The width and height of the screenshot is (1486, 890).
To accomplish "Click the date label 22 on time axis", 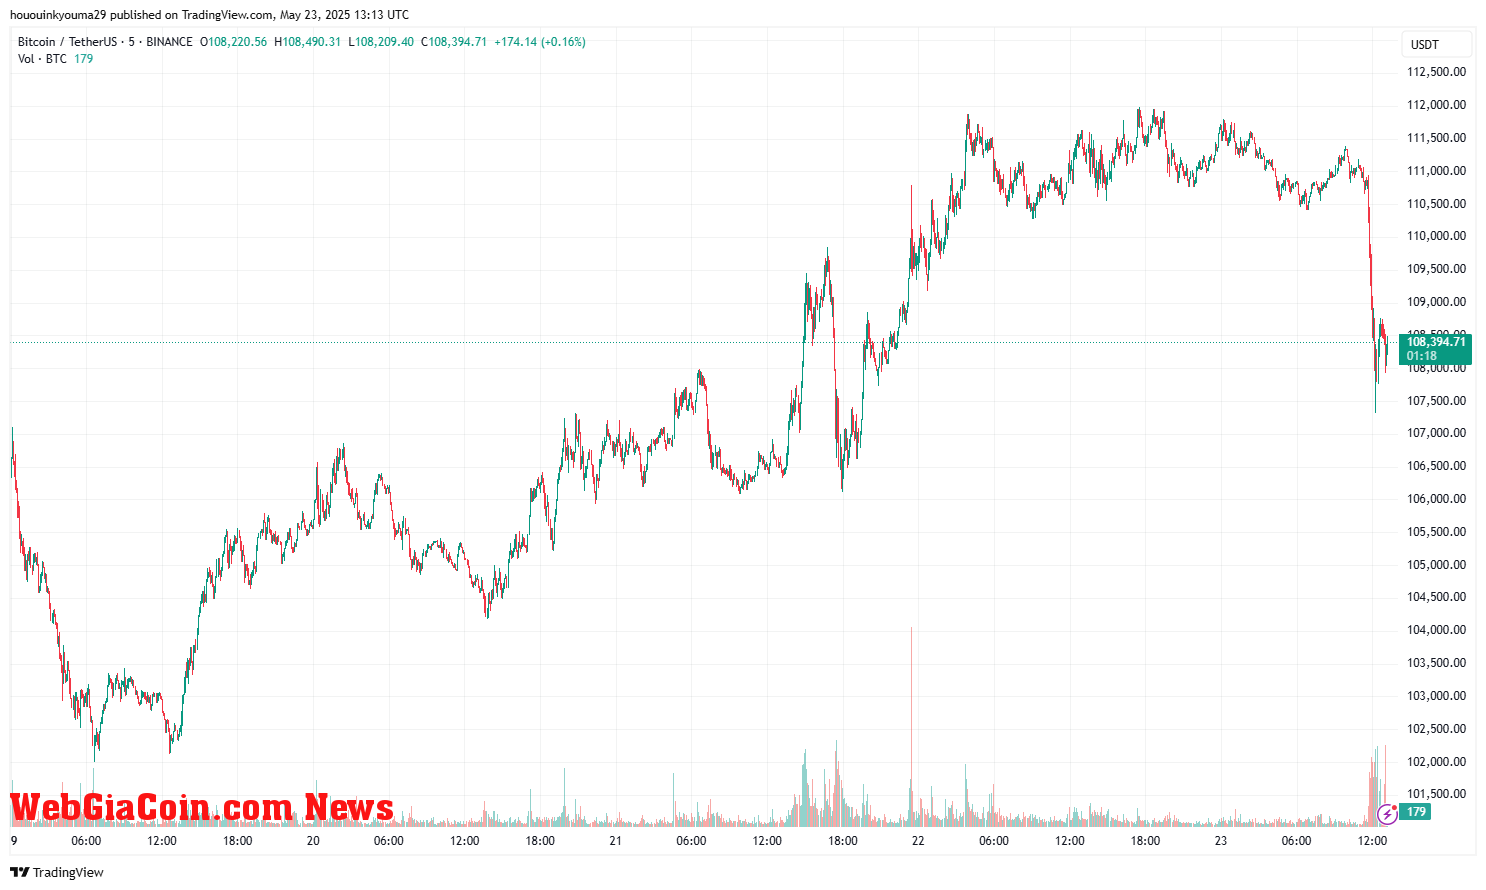I will point(917,841).
